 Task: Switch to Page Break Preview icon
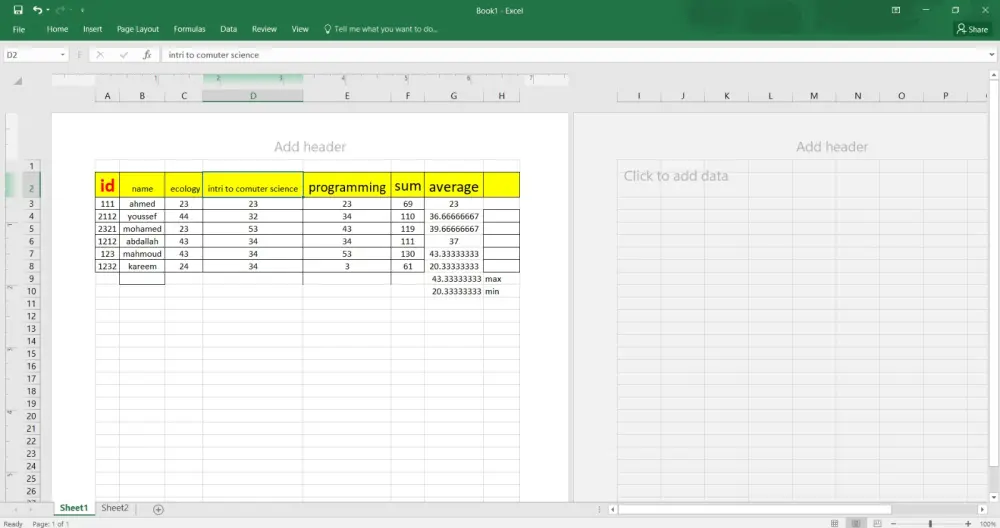click(878, 524)
